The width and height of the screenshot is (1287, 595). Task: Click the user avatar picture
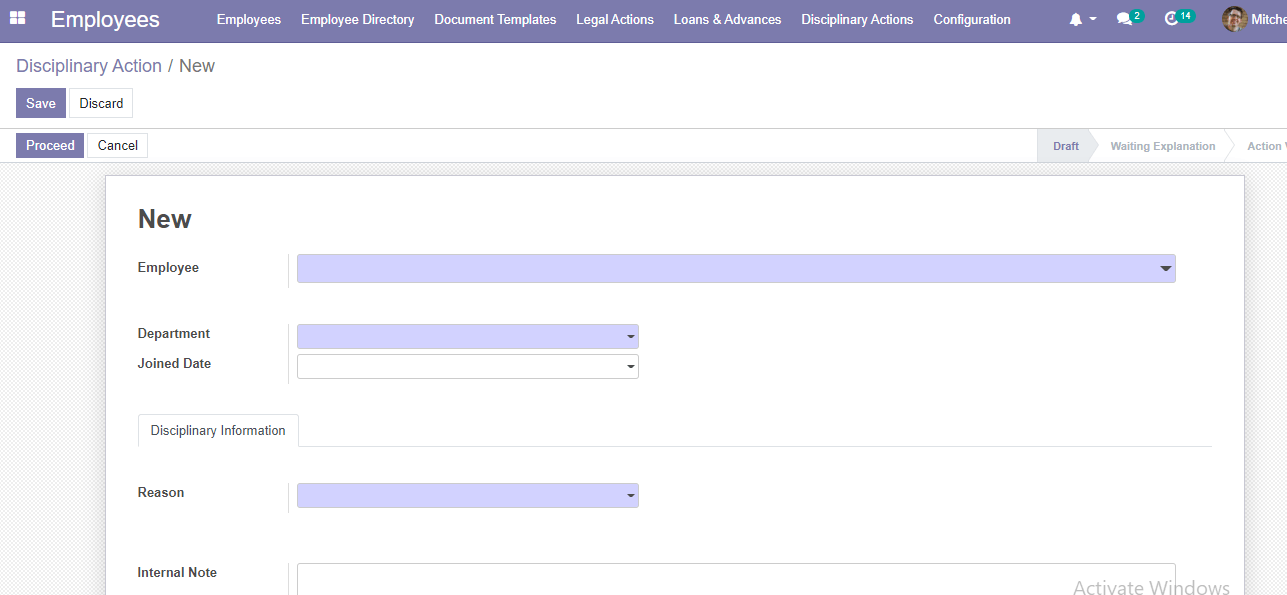[x=1234, y=19]
